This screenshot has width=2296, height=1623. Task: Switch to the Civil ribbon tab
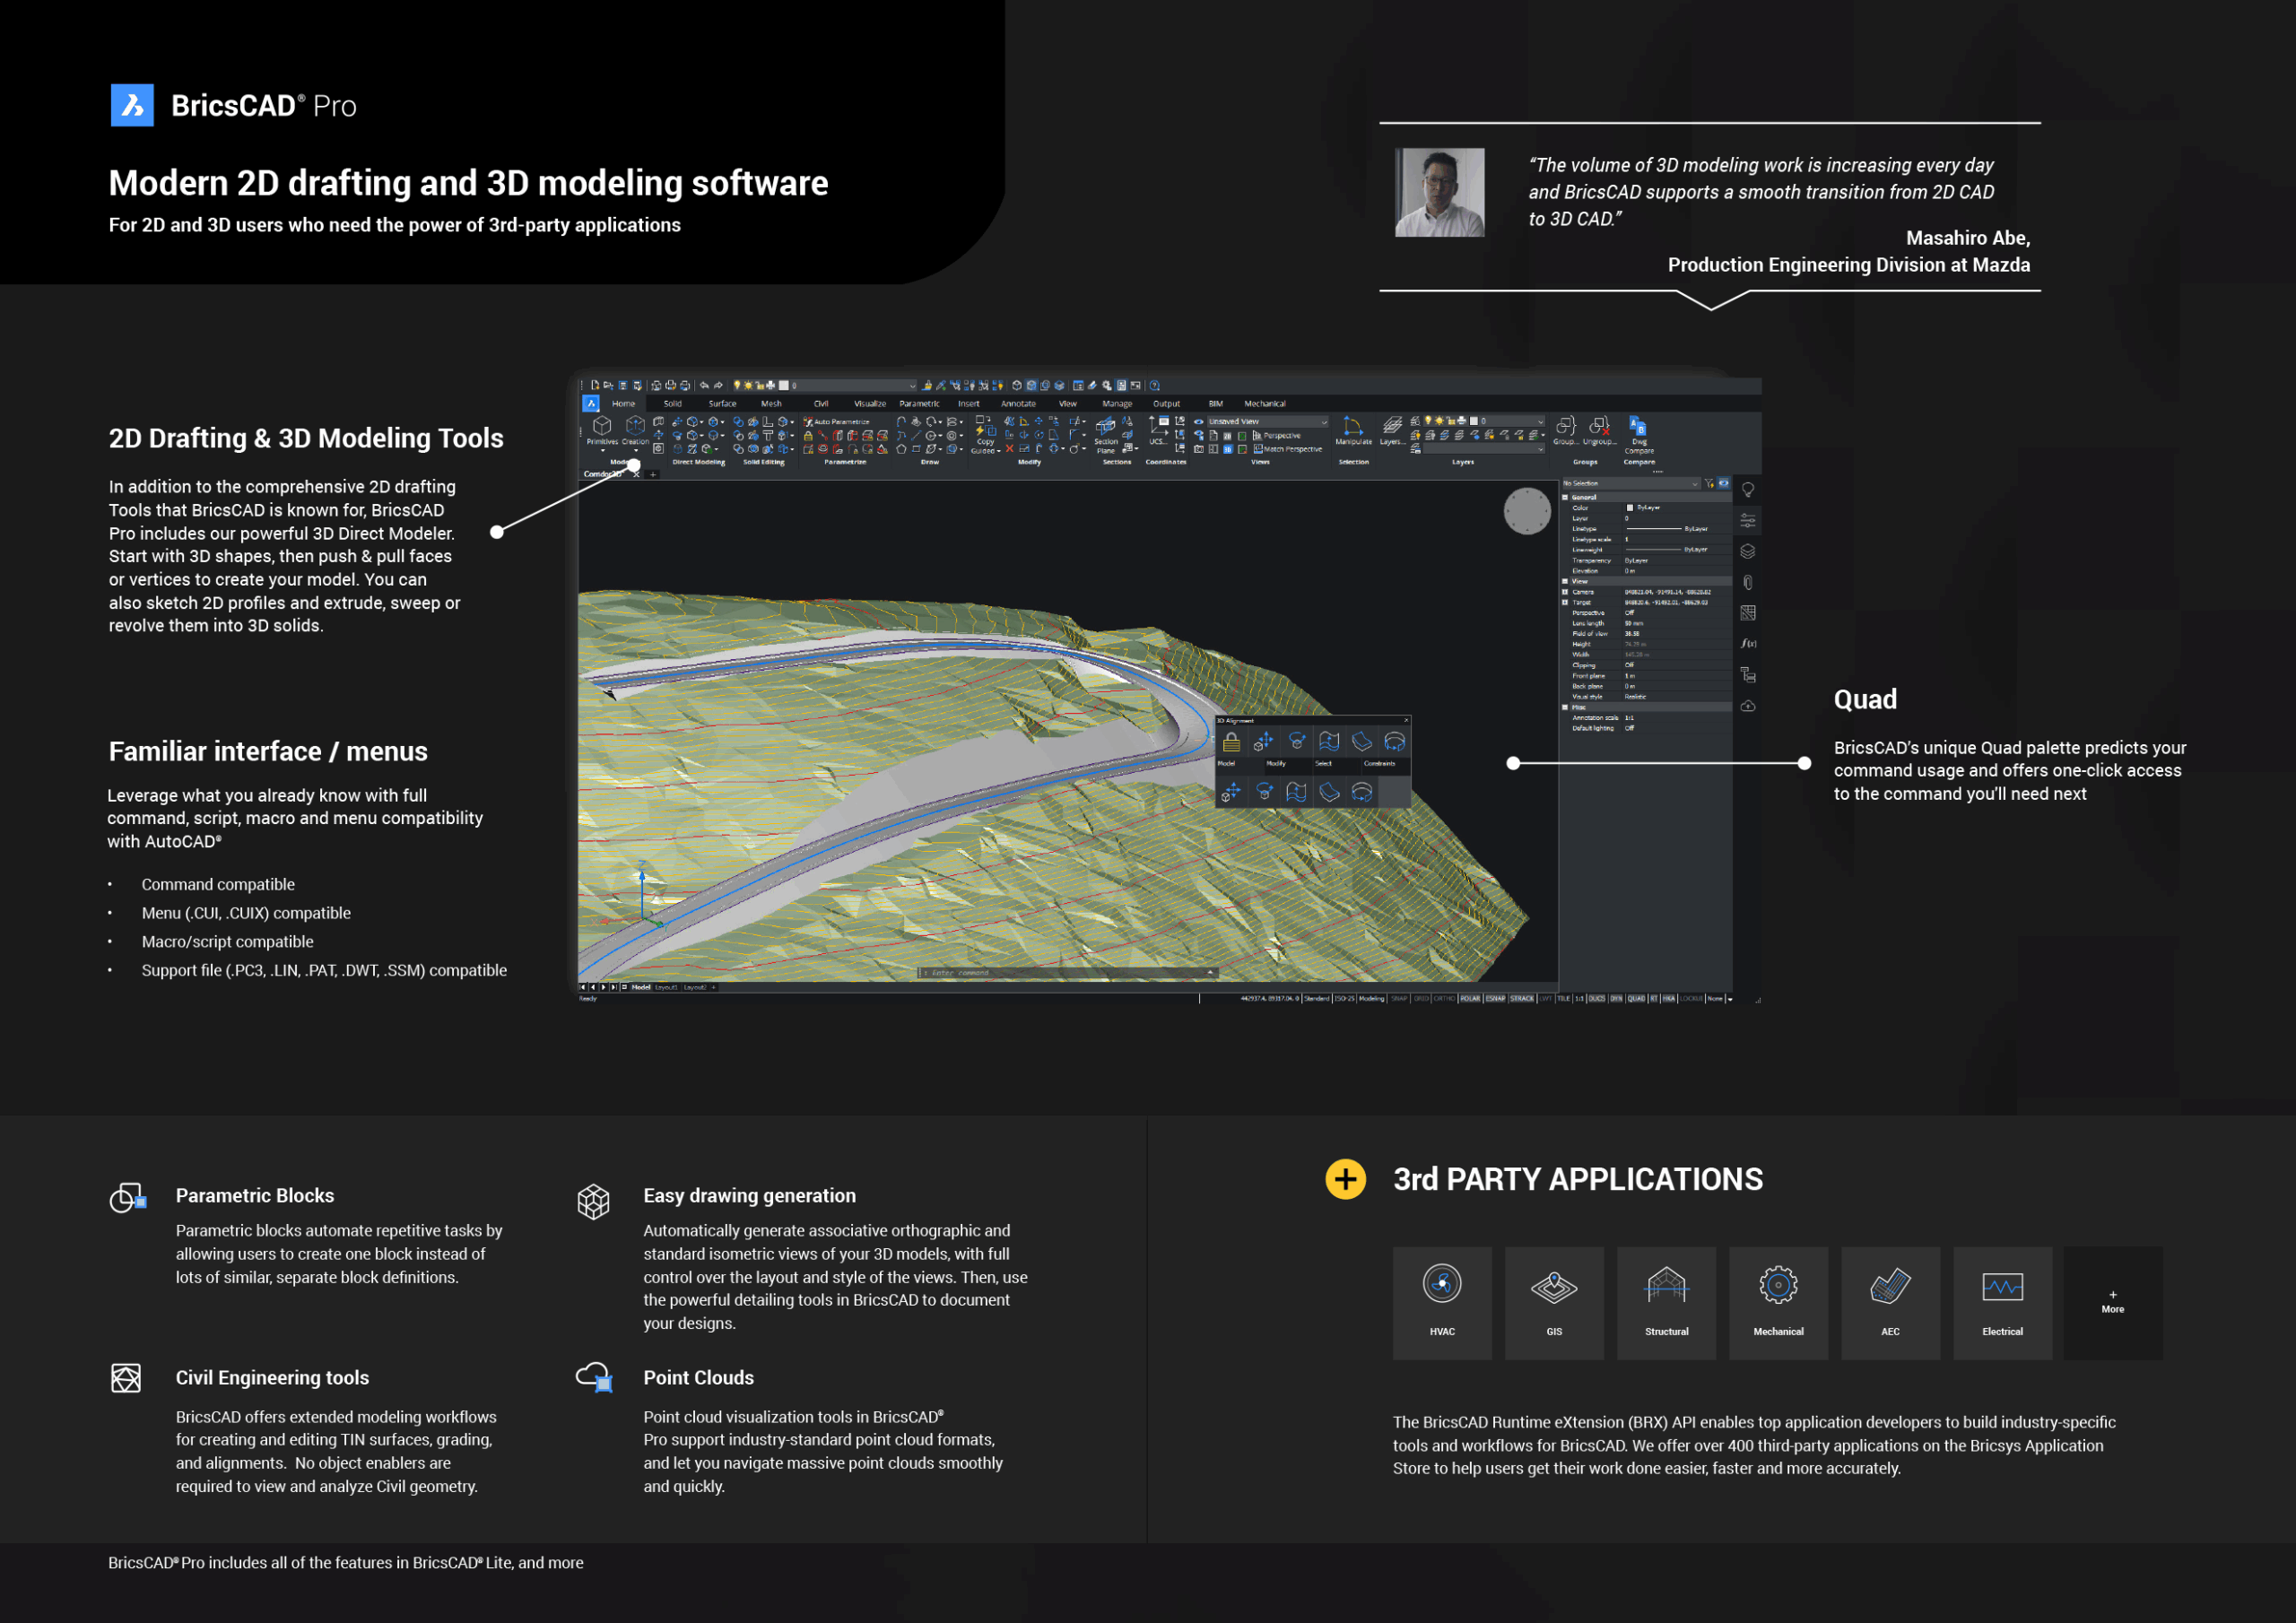[821, 404]
